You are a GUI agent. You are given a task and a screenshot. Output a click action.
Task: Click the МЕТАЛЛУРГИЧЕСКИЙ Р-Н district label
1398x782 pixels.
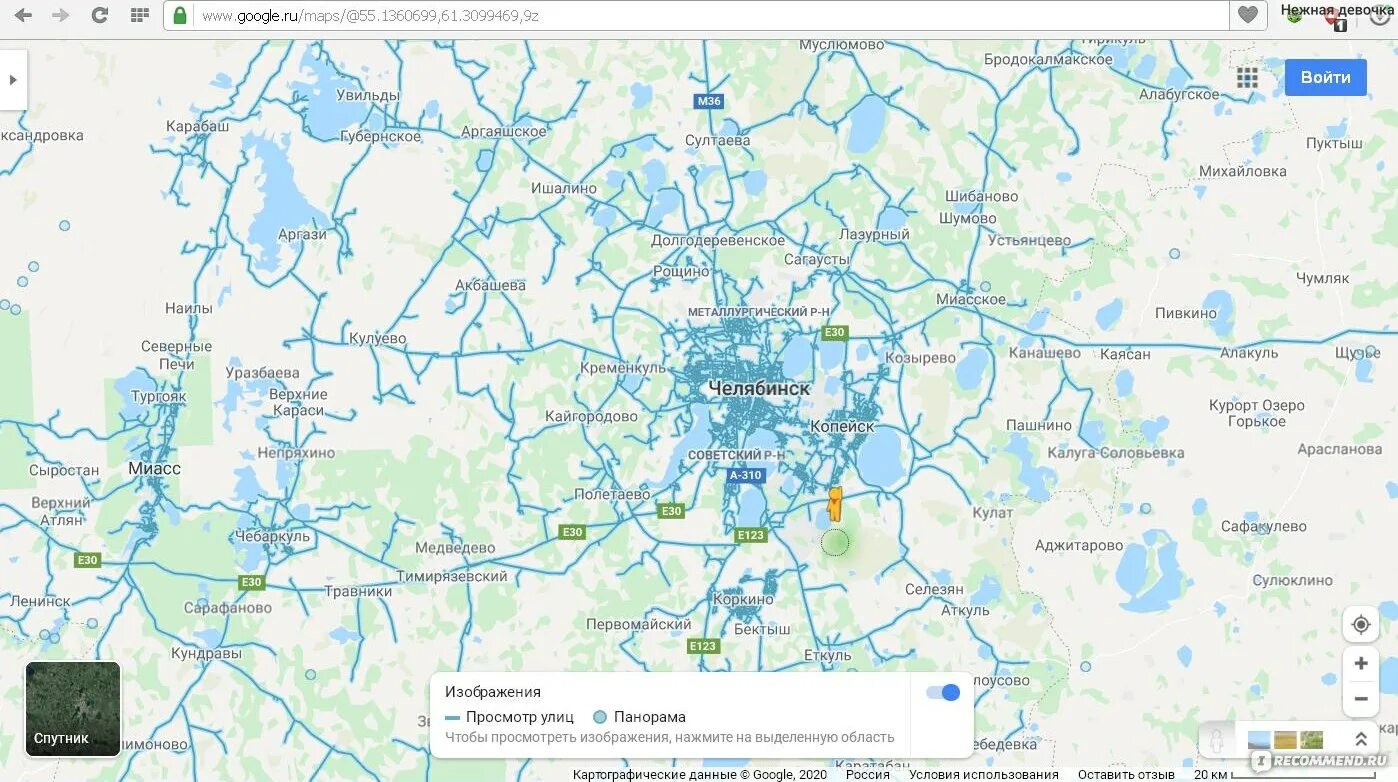[761, 312]
